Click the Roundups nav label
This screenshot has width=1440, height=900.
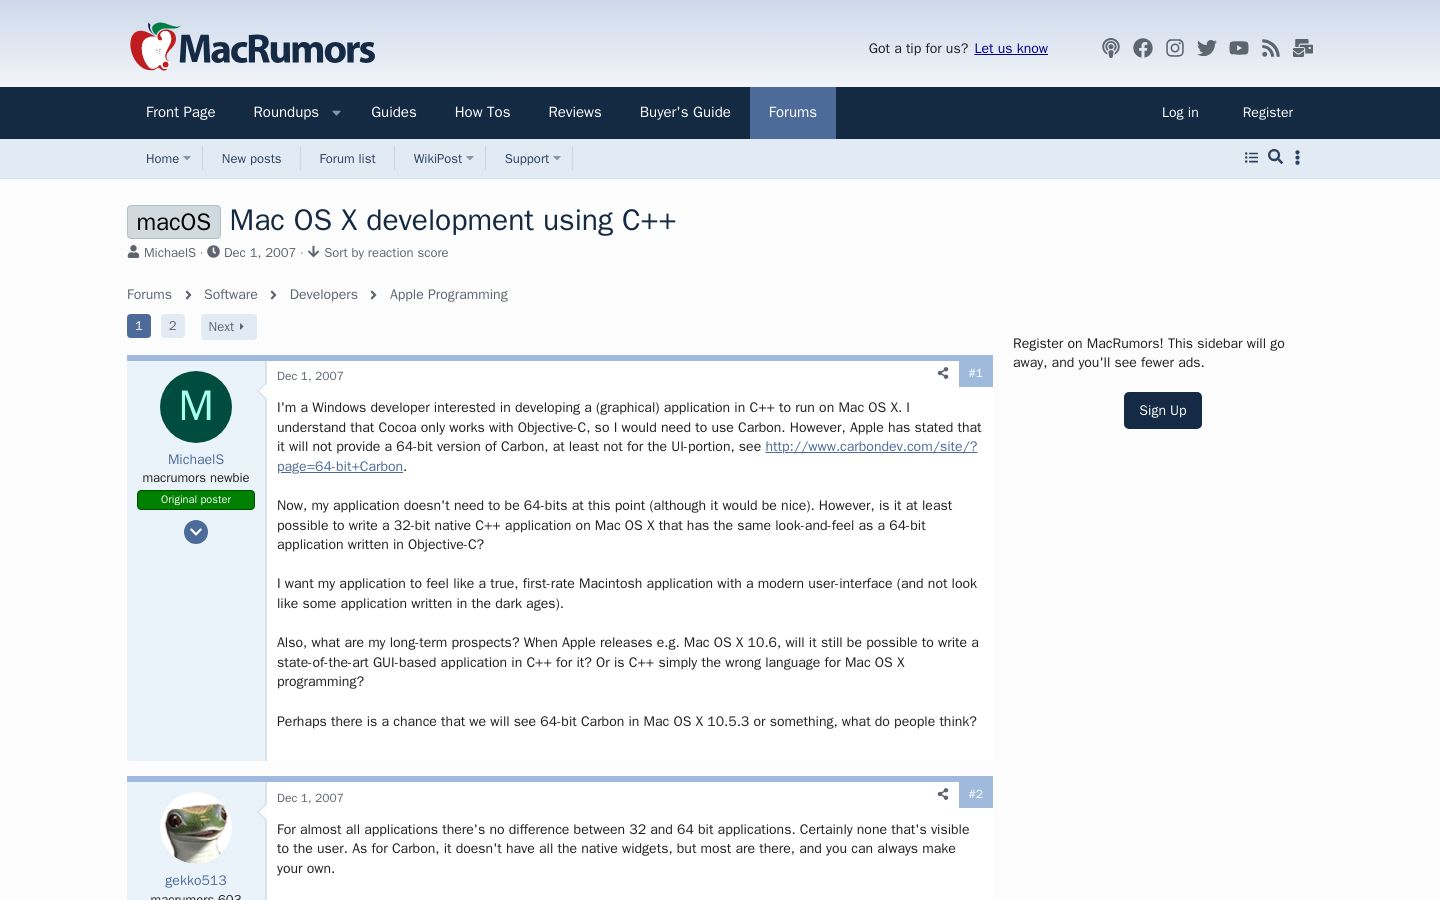tap(286, 113)
